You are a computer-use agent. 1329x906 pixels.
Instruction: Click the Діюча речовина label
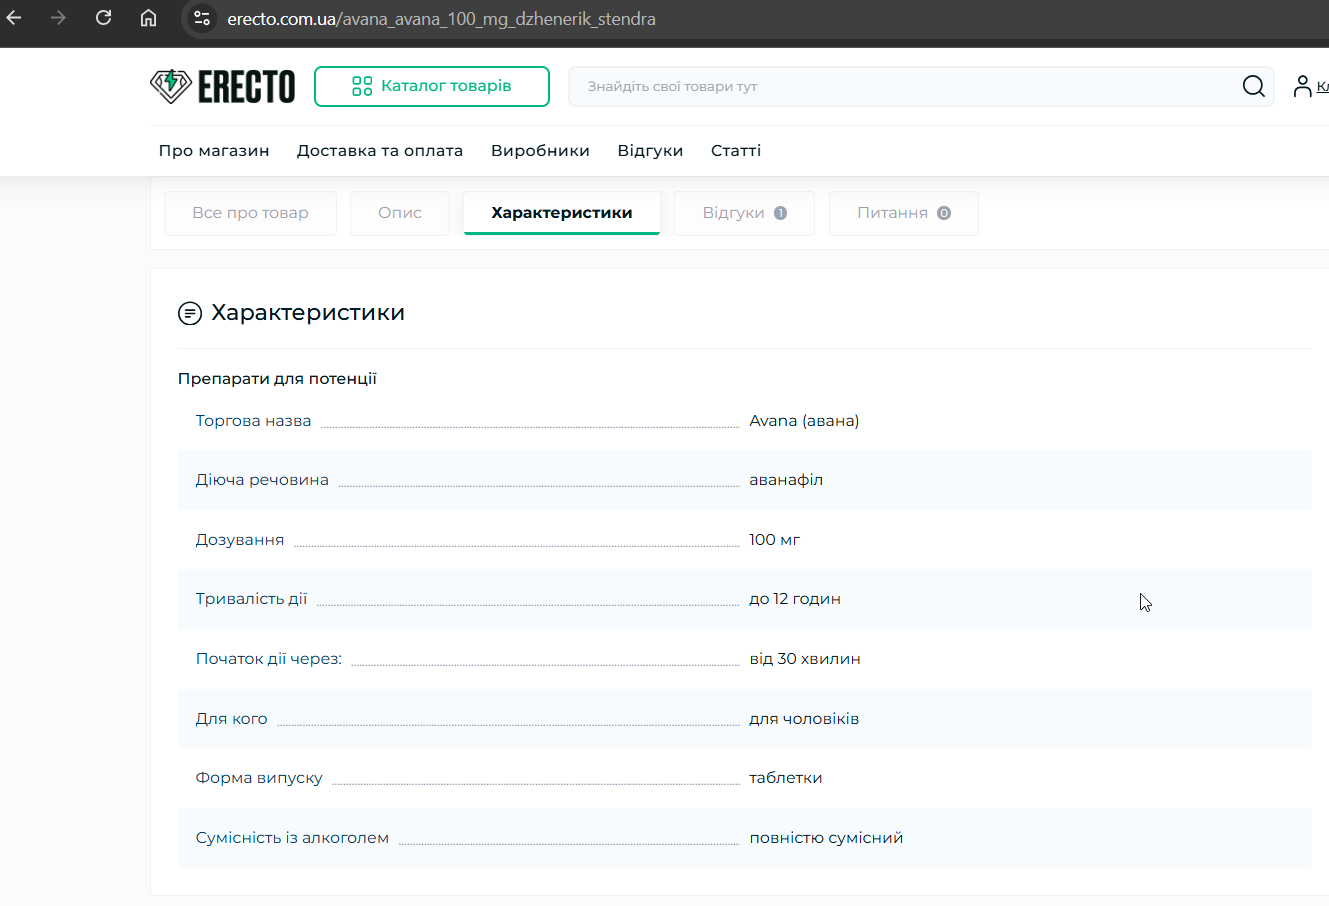(262, 480)
